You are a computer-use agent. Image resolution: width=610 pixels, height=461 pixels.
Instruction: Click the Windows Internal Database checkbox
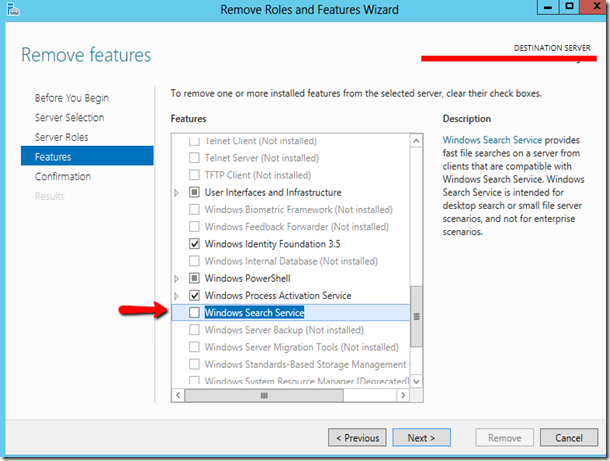click(194, 261)
